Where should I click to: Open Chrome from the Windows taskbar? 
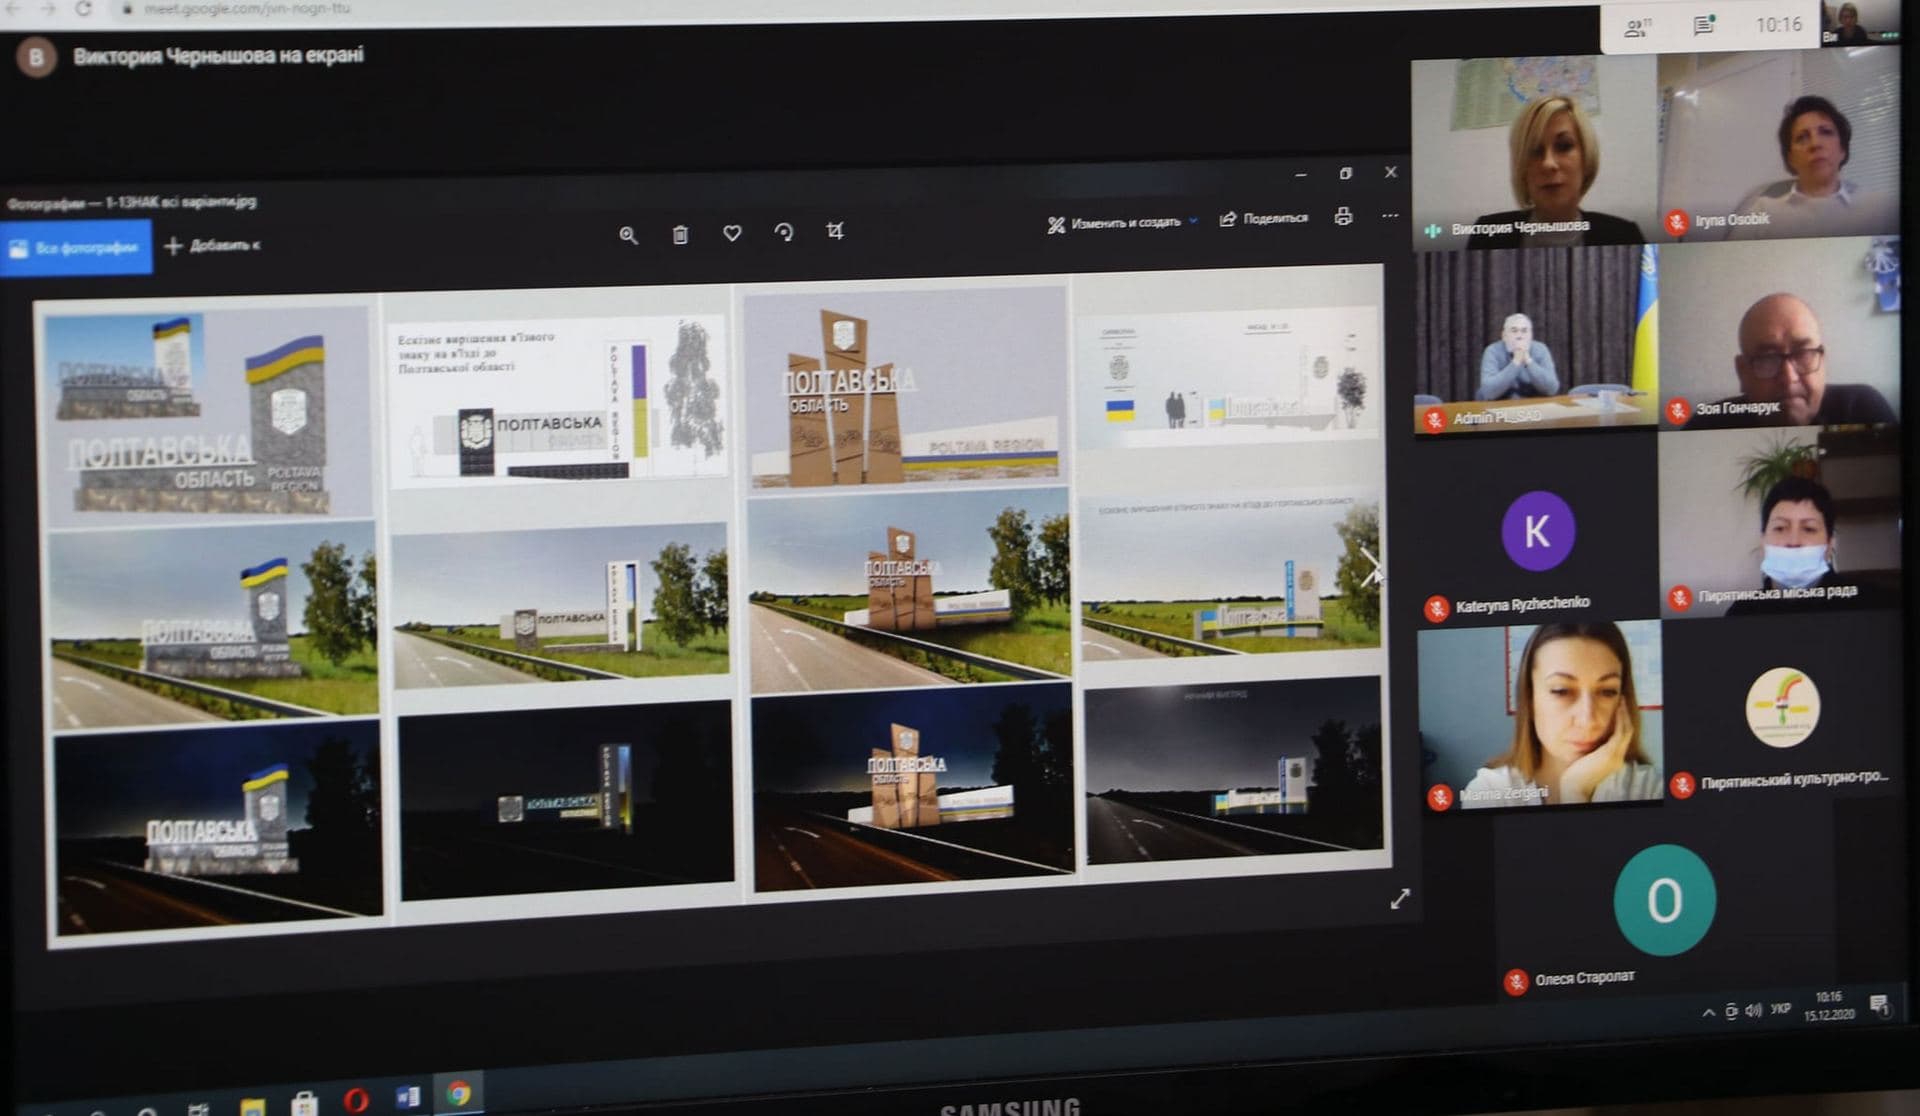(x=459, y=1094)
